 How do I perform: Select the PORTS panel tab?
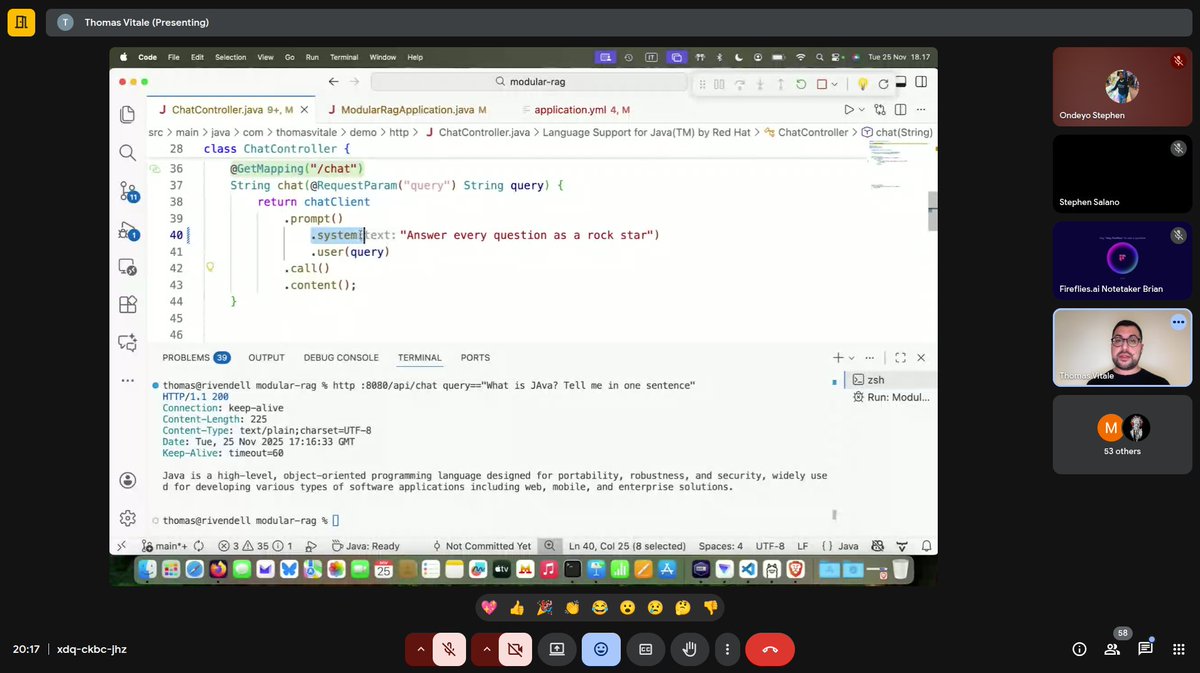475,357
